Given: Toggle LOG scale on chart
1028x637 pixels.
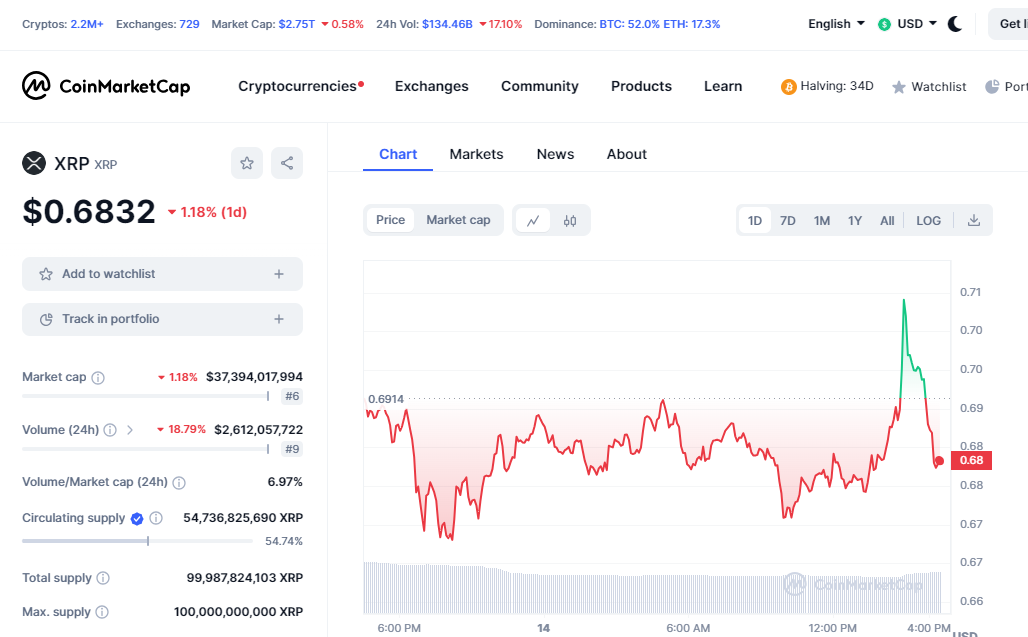Looking at the screenshot, I should (928, 221).
